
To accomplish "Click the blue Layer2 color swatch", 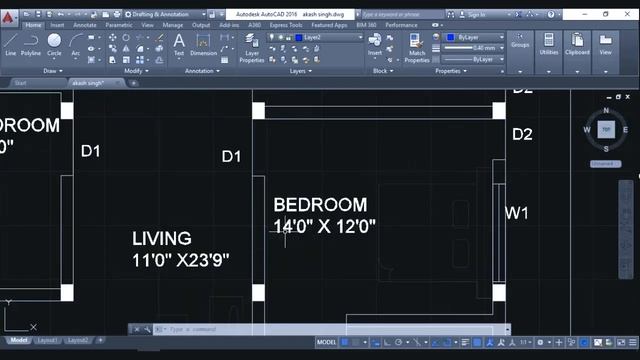I will tap(299, 37).
